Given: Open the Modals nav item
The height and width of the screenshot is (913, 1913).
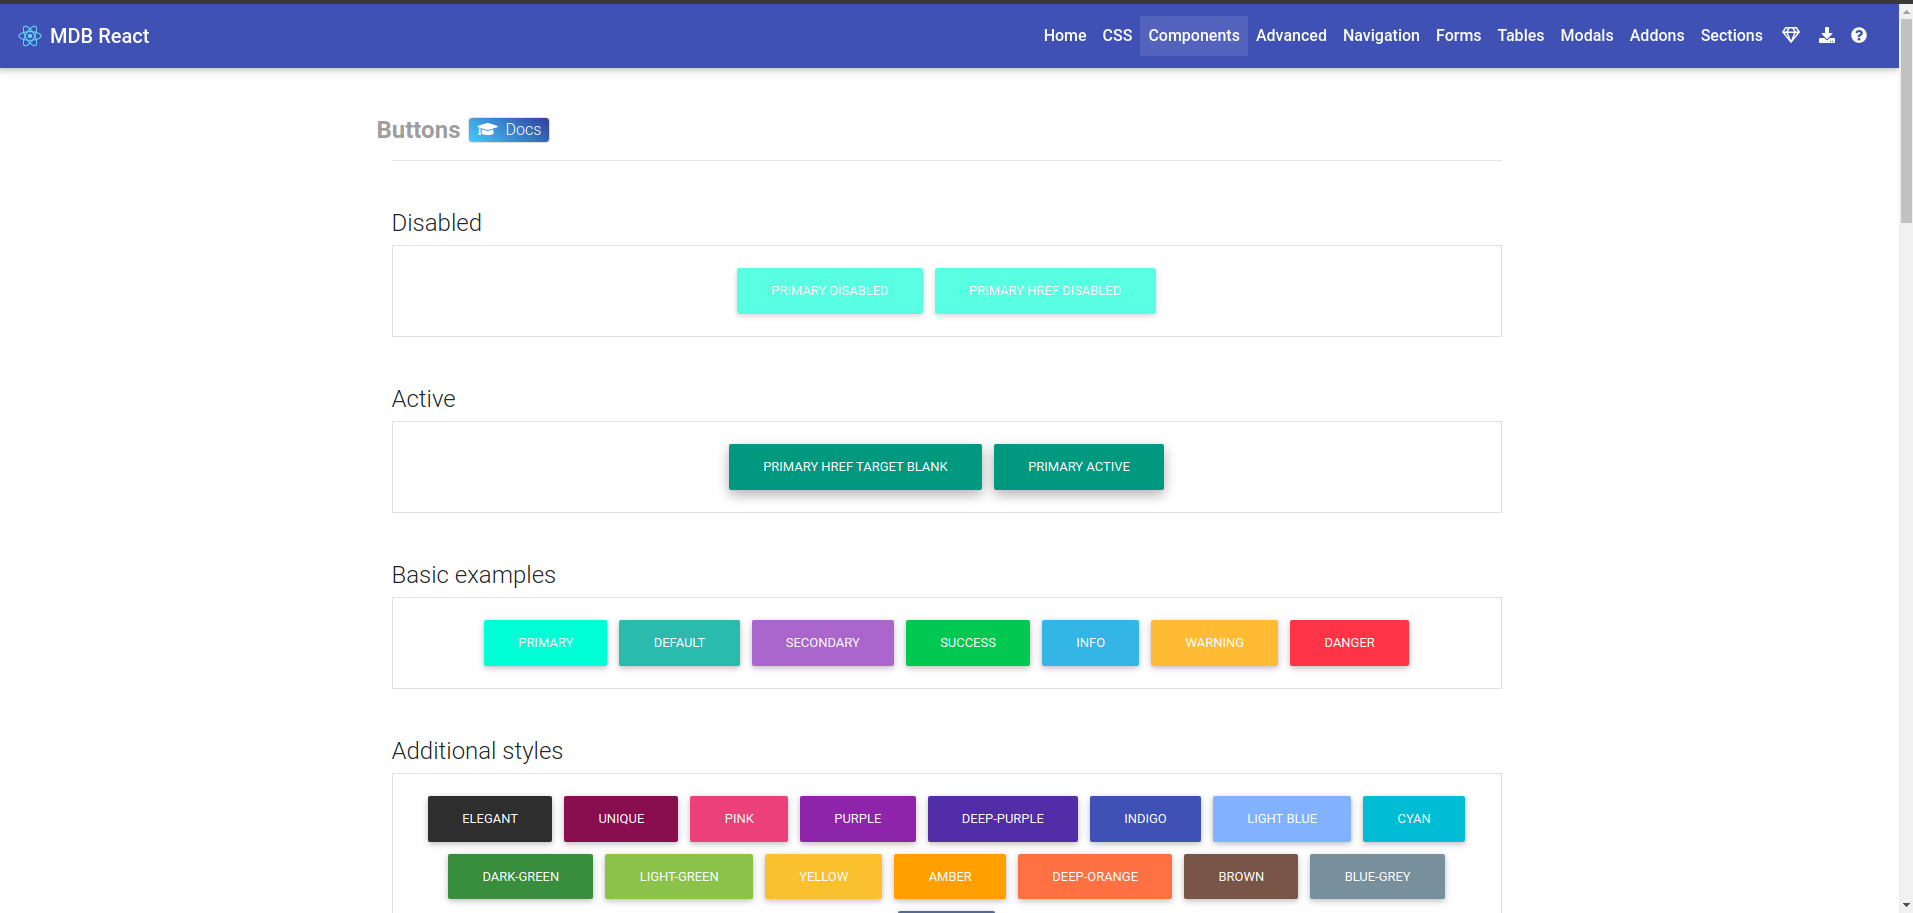Looking at the screenshot, I should (1586, 35).
